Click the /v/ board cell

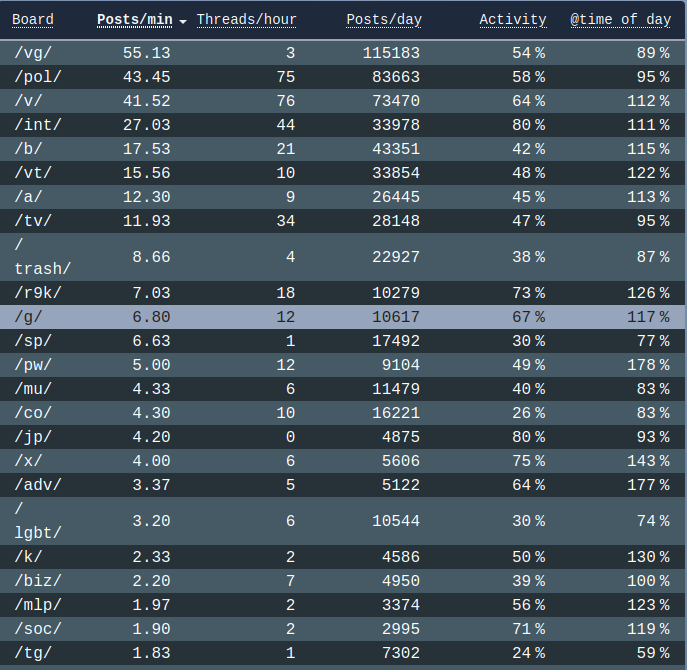click(28, 101)
